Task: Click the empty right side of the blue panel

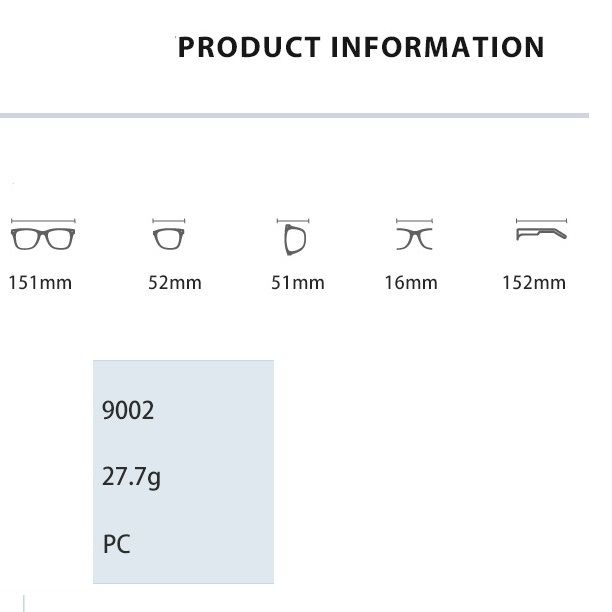Action: click(230, 470)
